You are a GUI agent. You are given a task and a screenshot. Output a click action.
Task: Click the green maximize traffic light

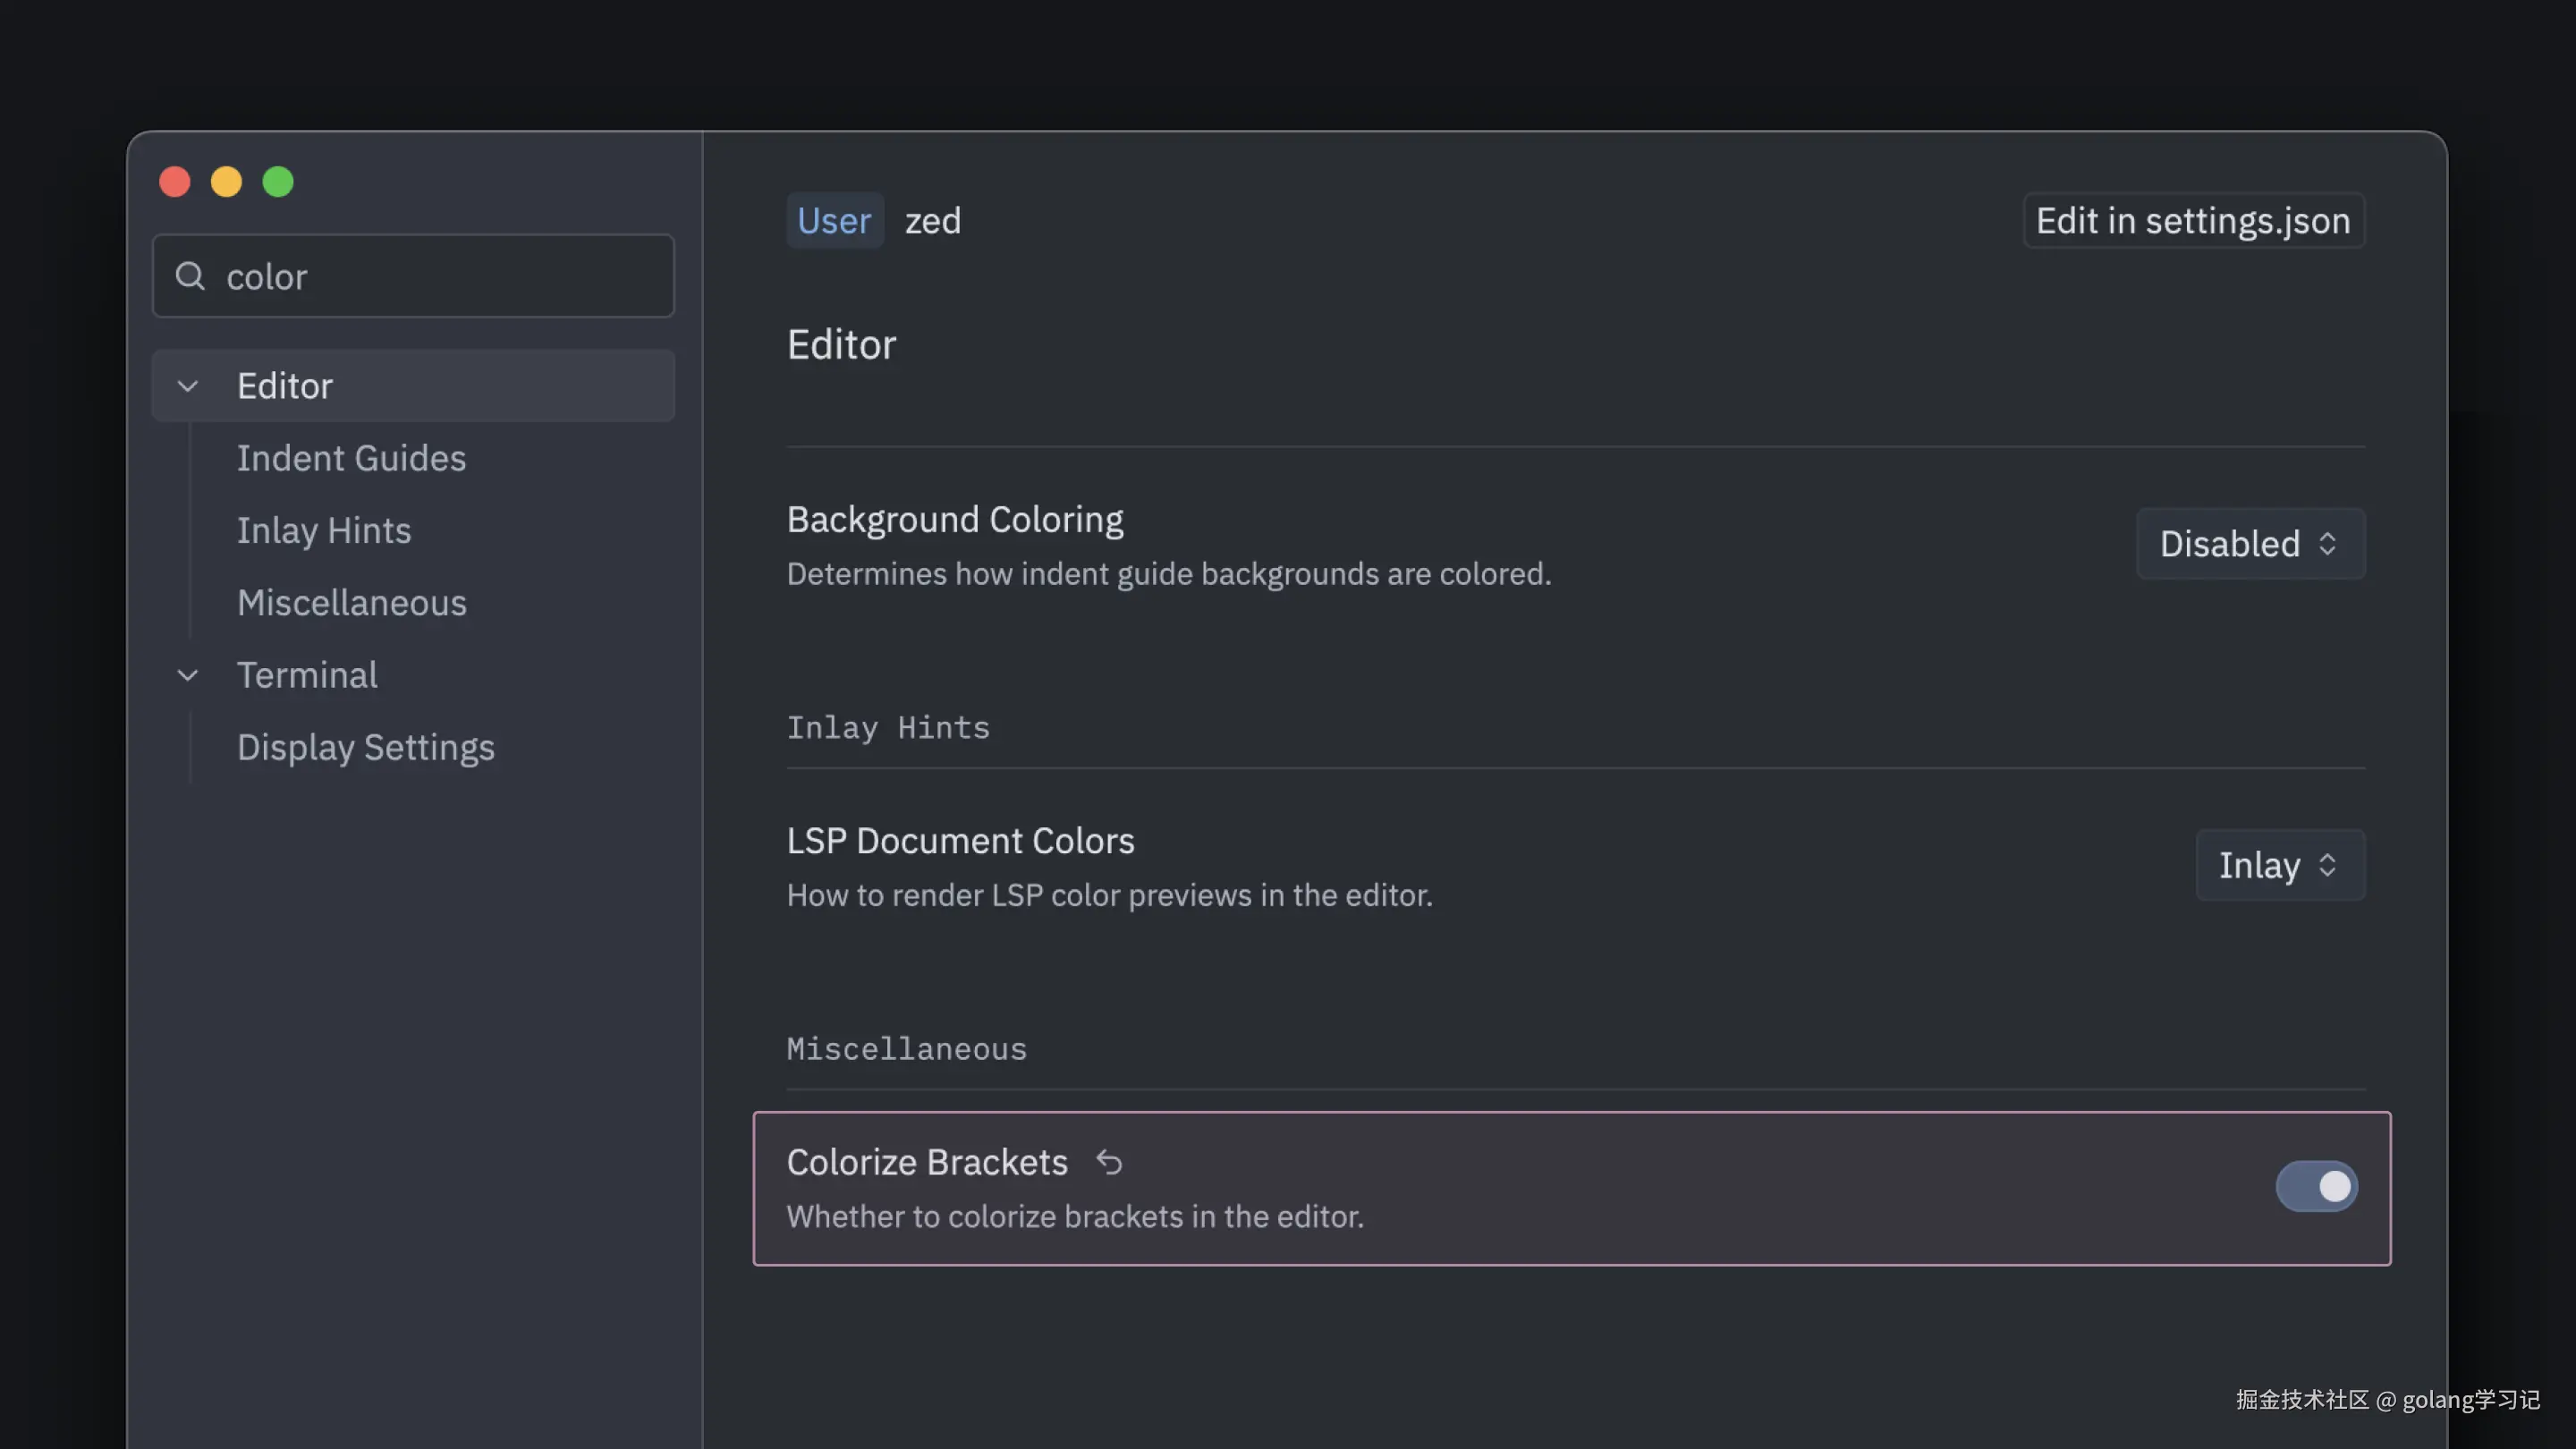pos(278,181)
